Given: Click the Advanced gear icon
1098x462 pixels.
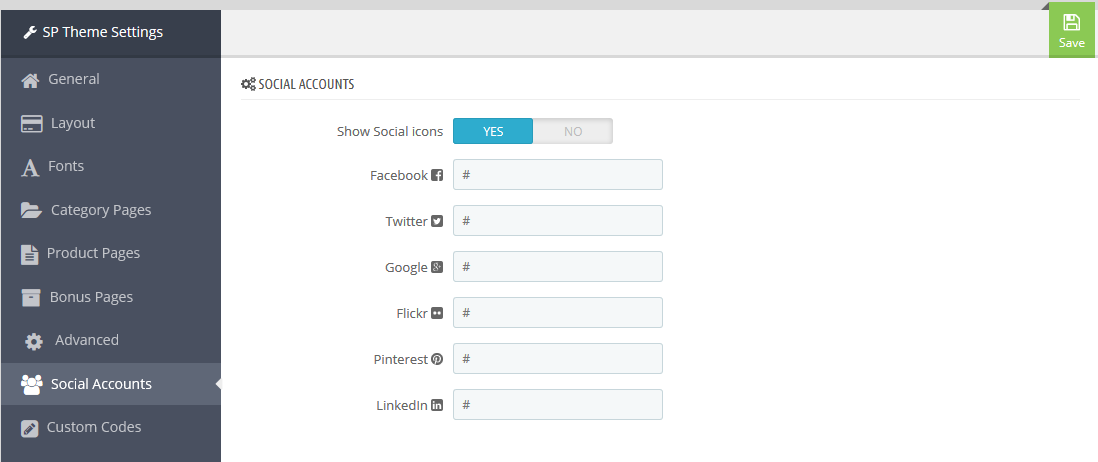Looking at the screenshot, I should coord(34,341).
